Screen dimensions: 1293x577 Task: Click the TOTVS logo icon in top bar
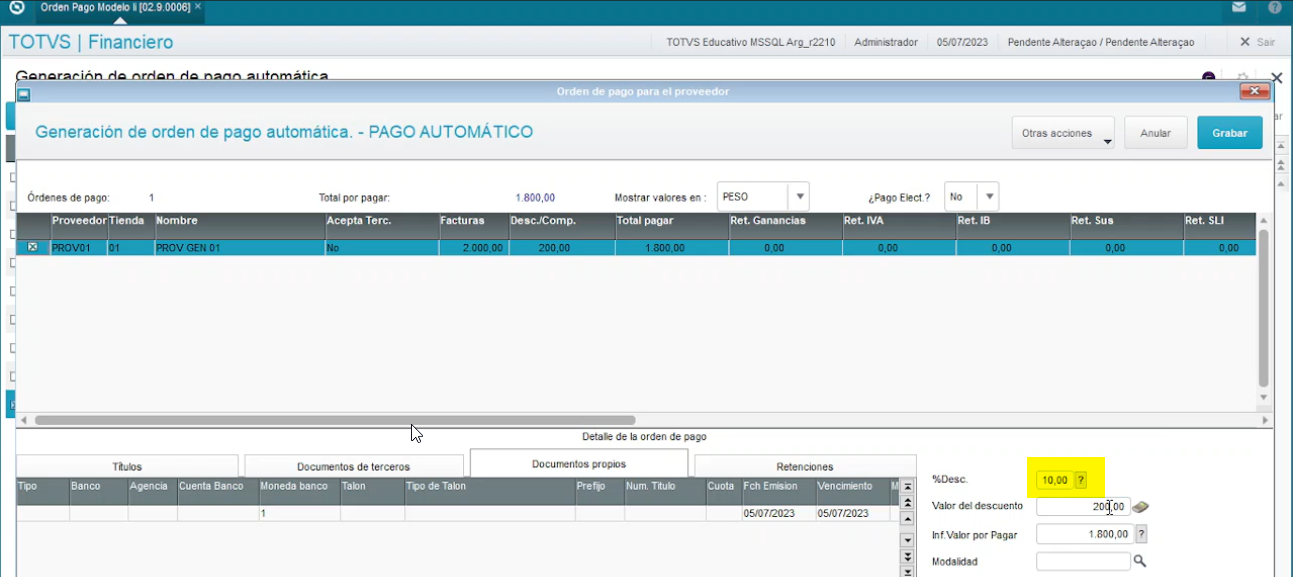16,7
